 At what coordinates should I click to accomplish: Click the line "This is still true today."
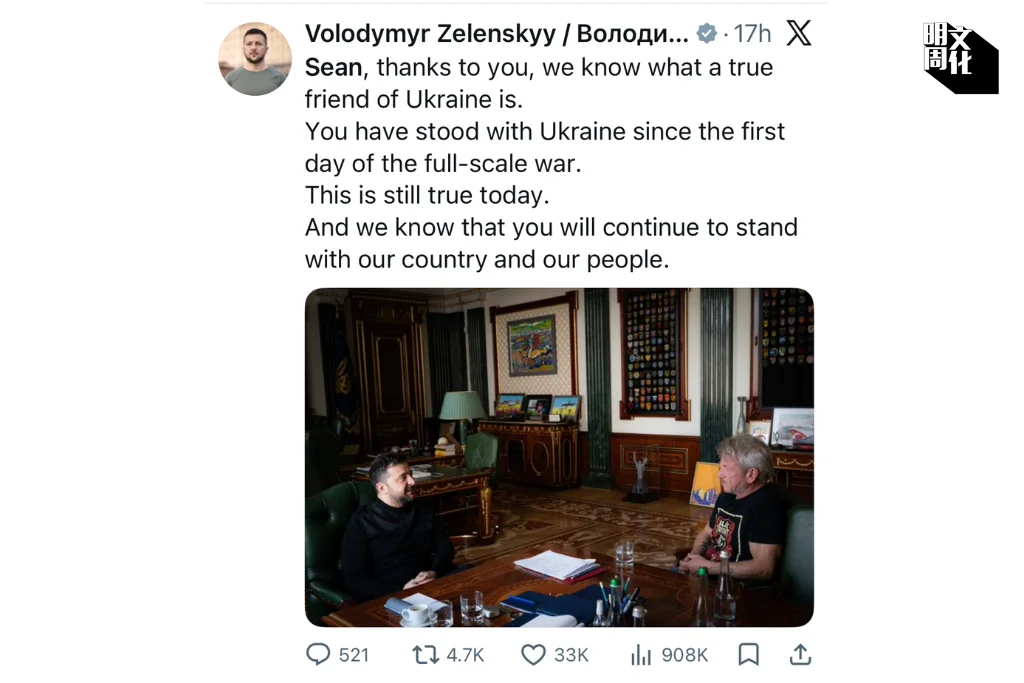pyautogui.click(x=428, y=195)
